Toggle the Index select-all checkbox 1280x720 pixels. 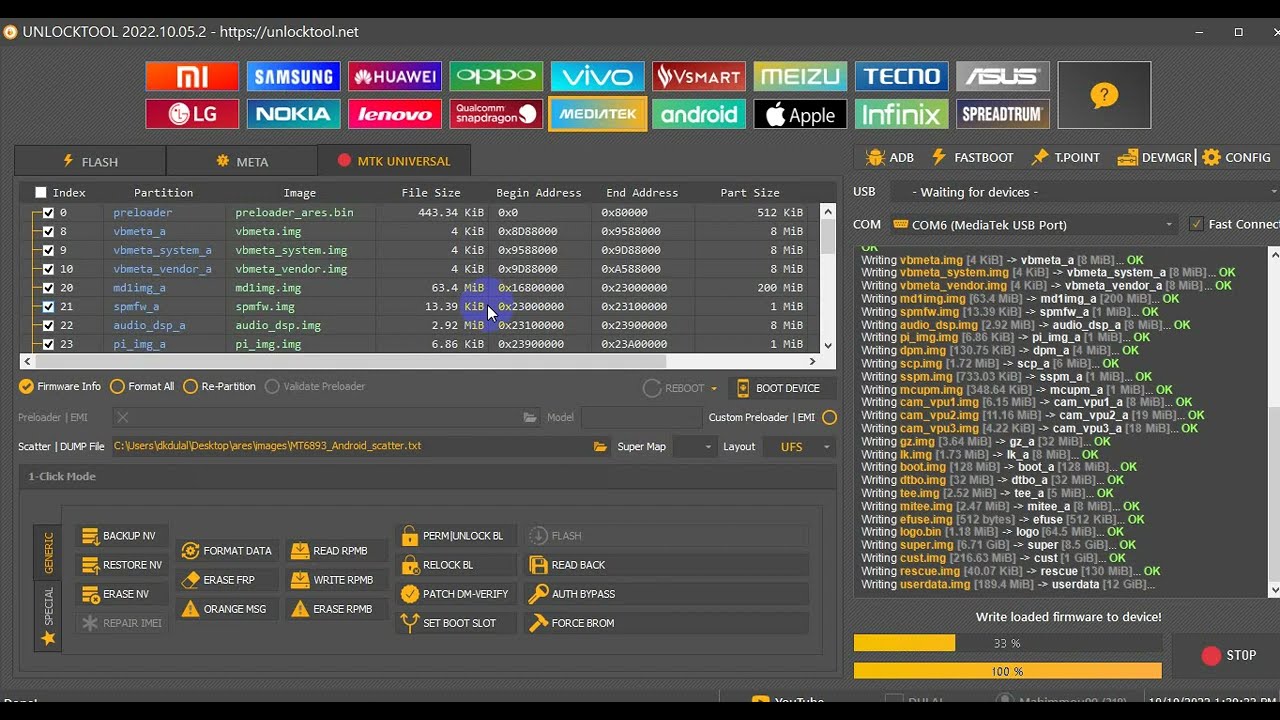coord(41,193)
